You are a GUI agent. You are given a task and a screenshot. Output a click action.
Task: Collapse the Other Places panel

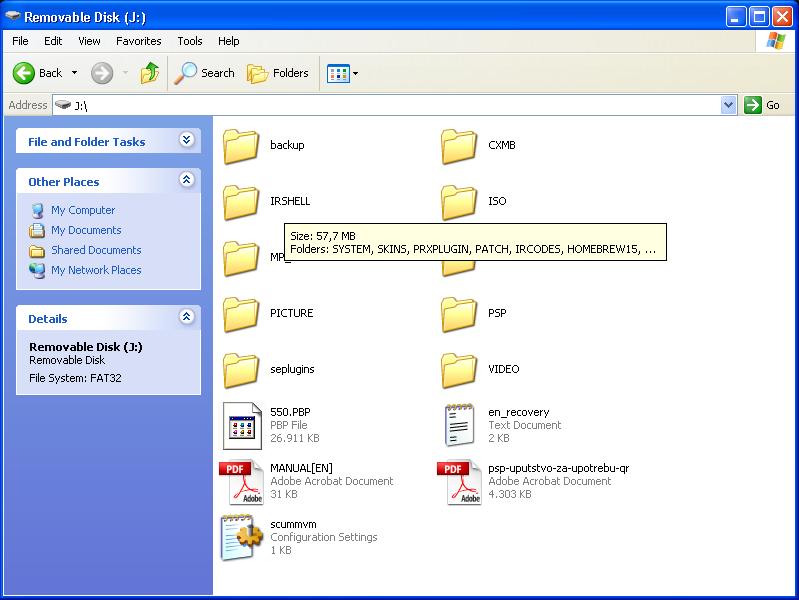(x=187, y=179)
